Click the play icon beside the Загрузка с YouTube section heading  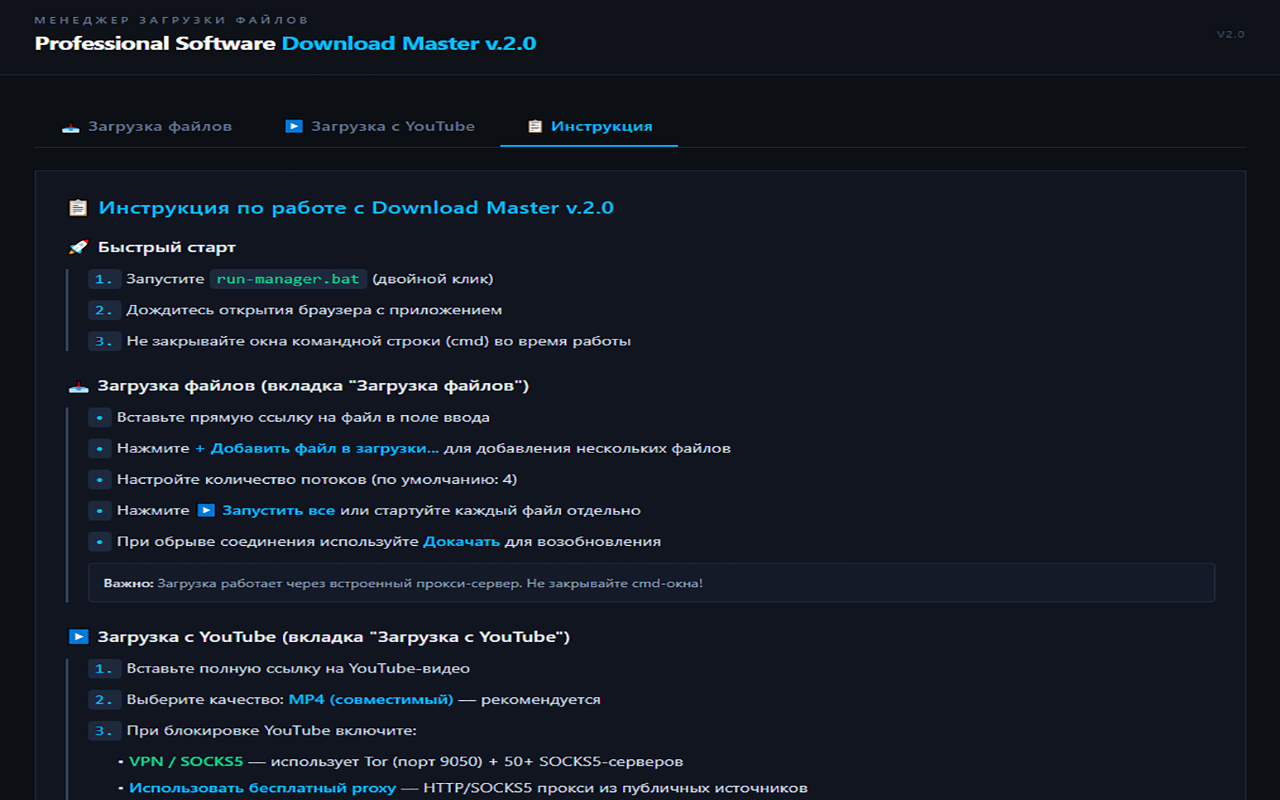click(x=77, y=637)
